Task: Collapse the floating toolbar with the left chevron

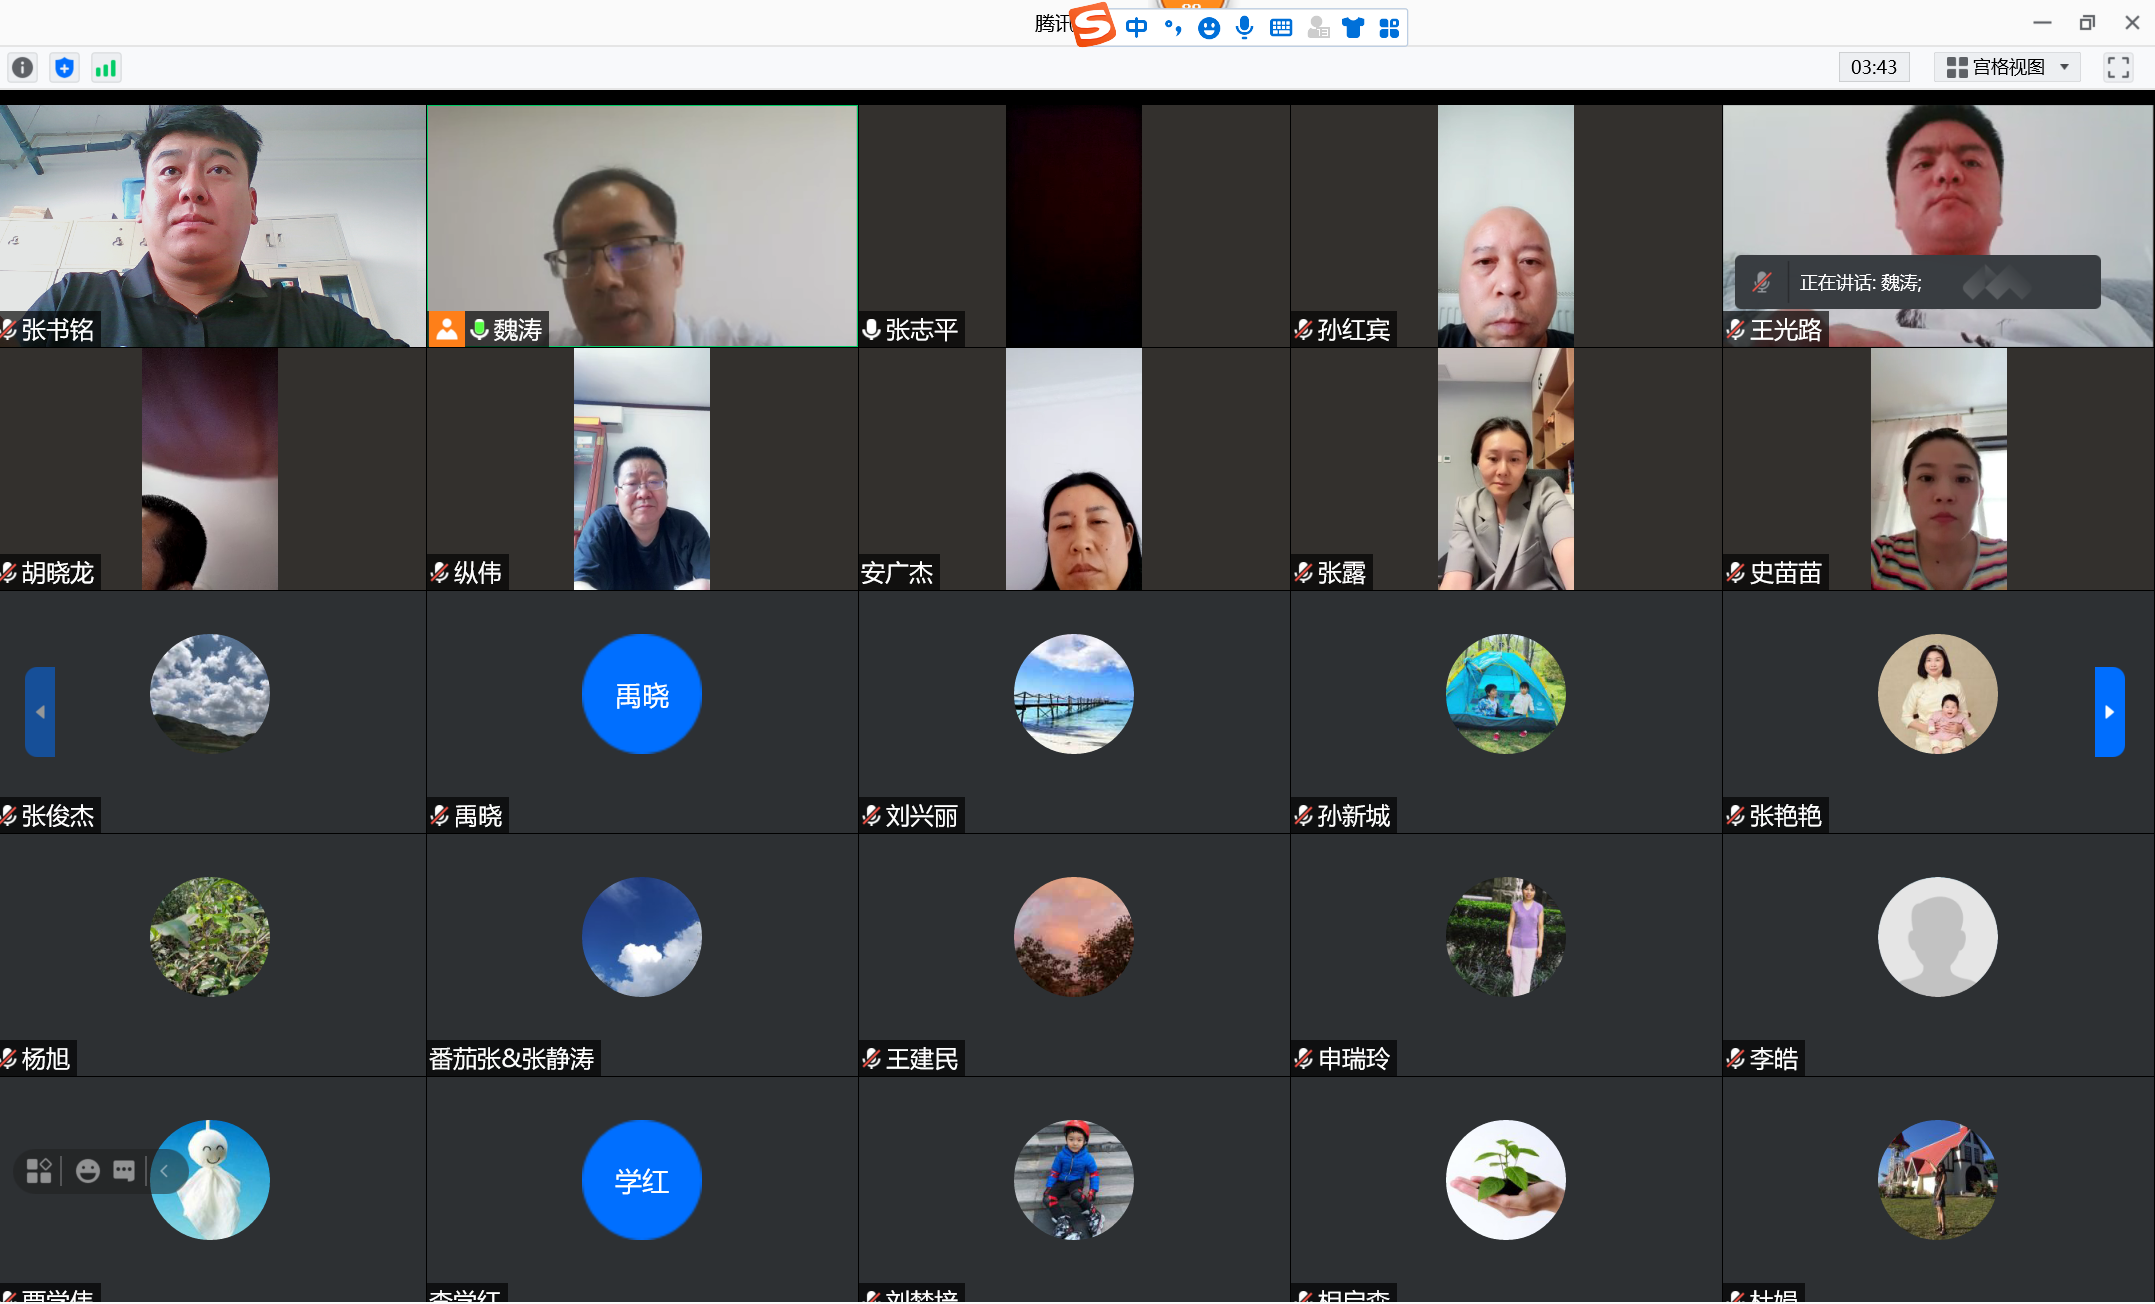Action: pos(165,1171)
